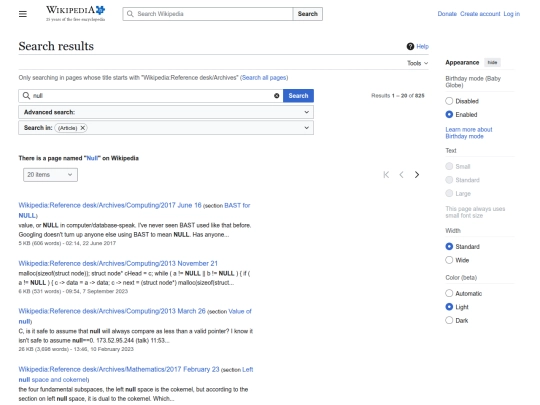Viewport: 540px width, 405px height.
Task: Hide the Appearance panel
Action: click(x=492, y=62)
